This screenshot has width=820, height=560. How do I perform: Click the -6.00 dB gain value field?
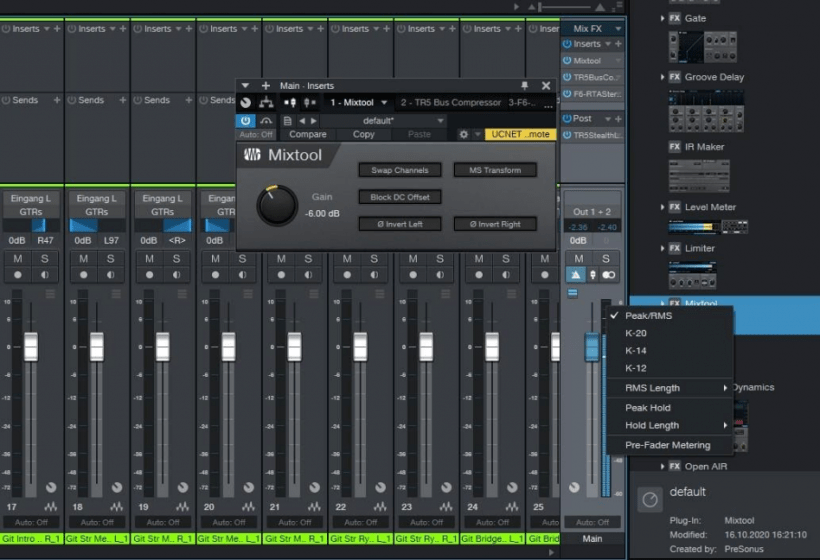pyautogui.click(x=322, y=214)
